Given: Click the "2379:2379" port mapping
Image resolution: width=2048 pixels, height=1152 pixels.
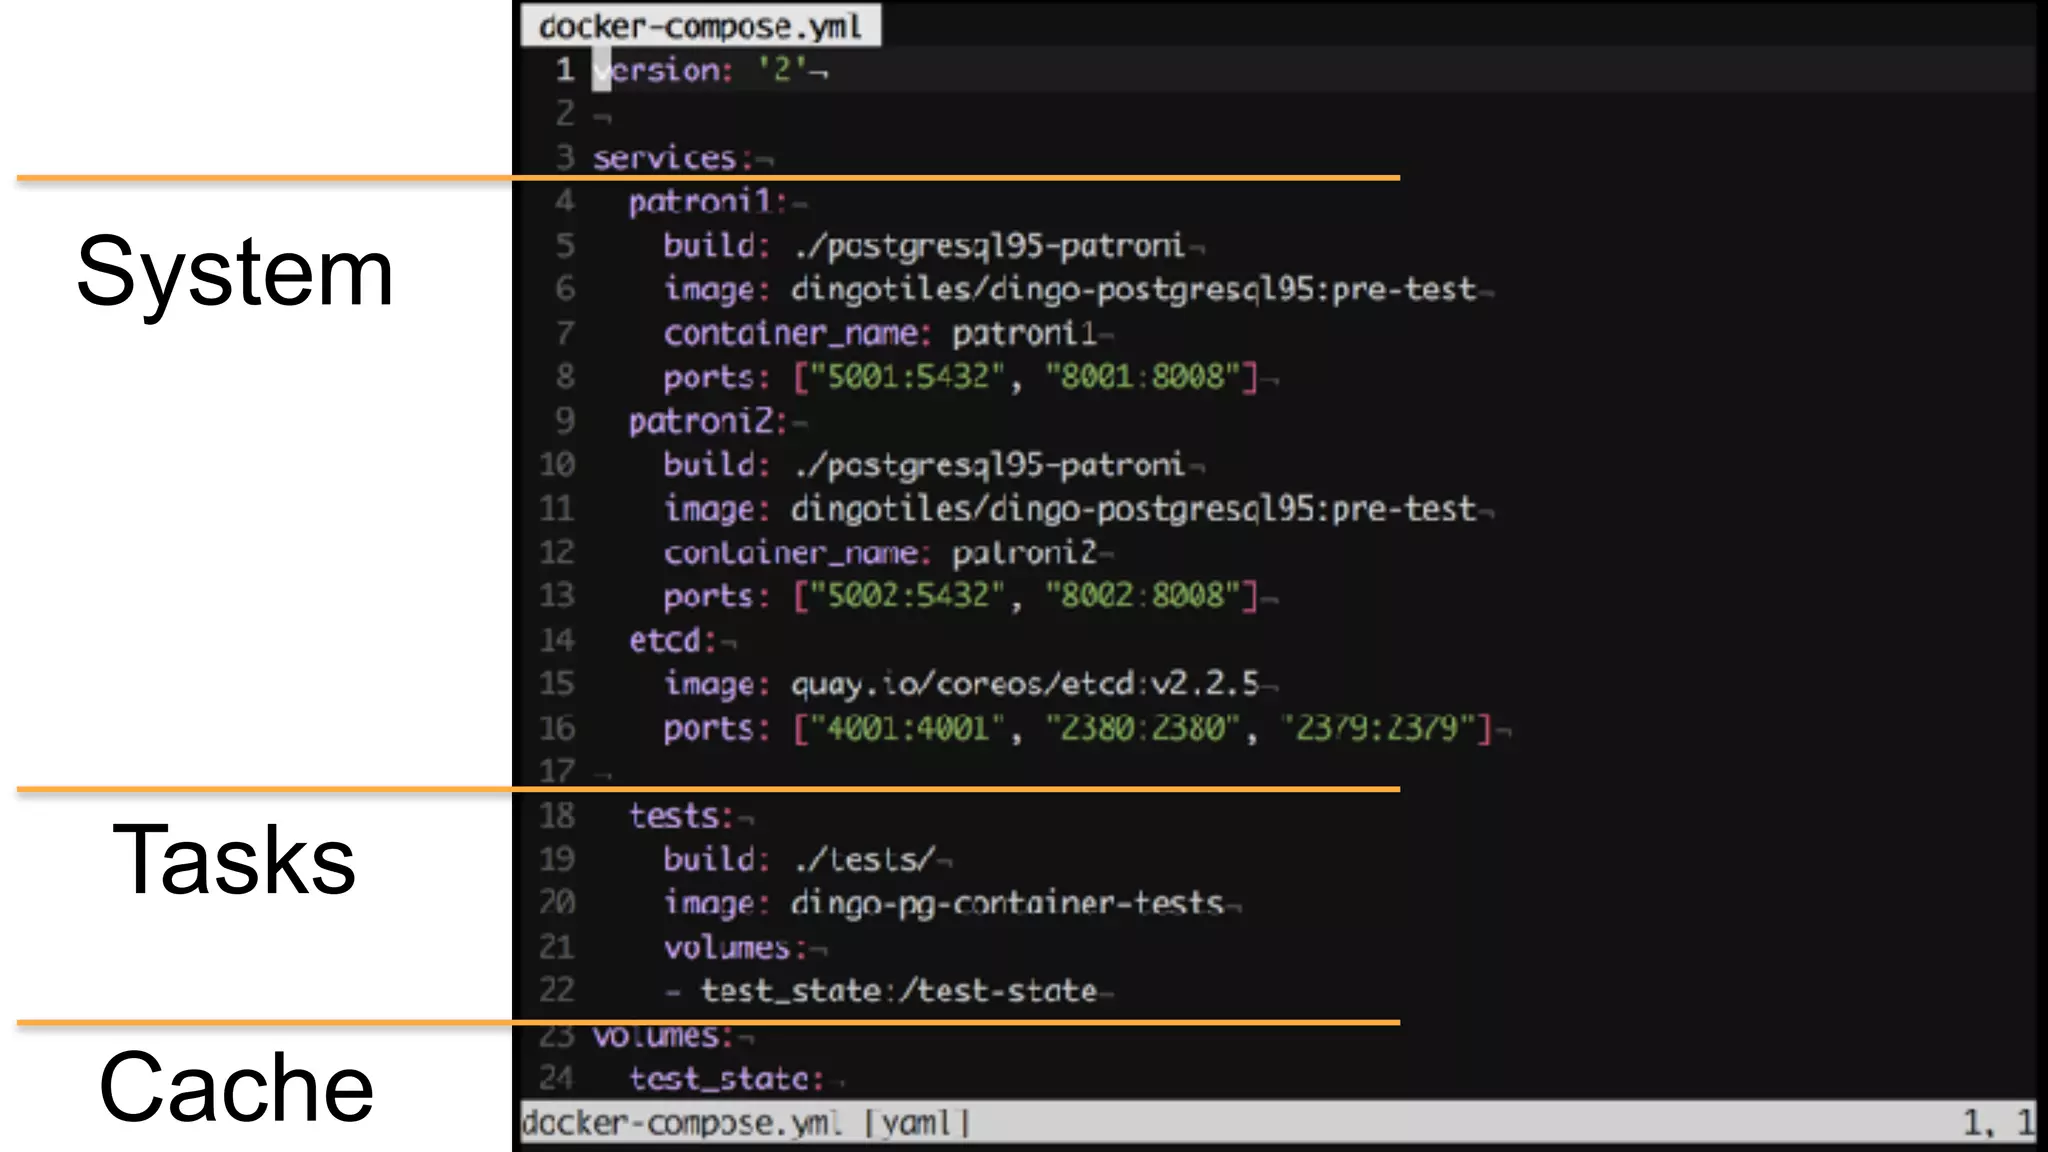Looking at the screenshot, I should (x=1378, y=728).
